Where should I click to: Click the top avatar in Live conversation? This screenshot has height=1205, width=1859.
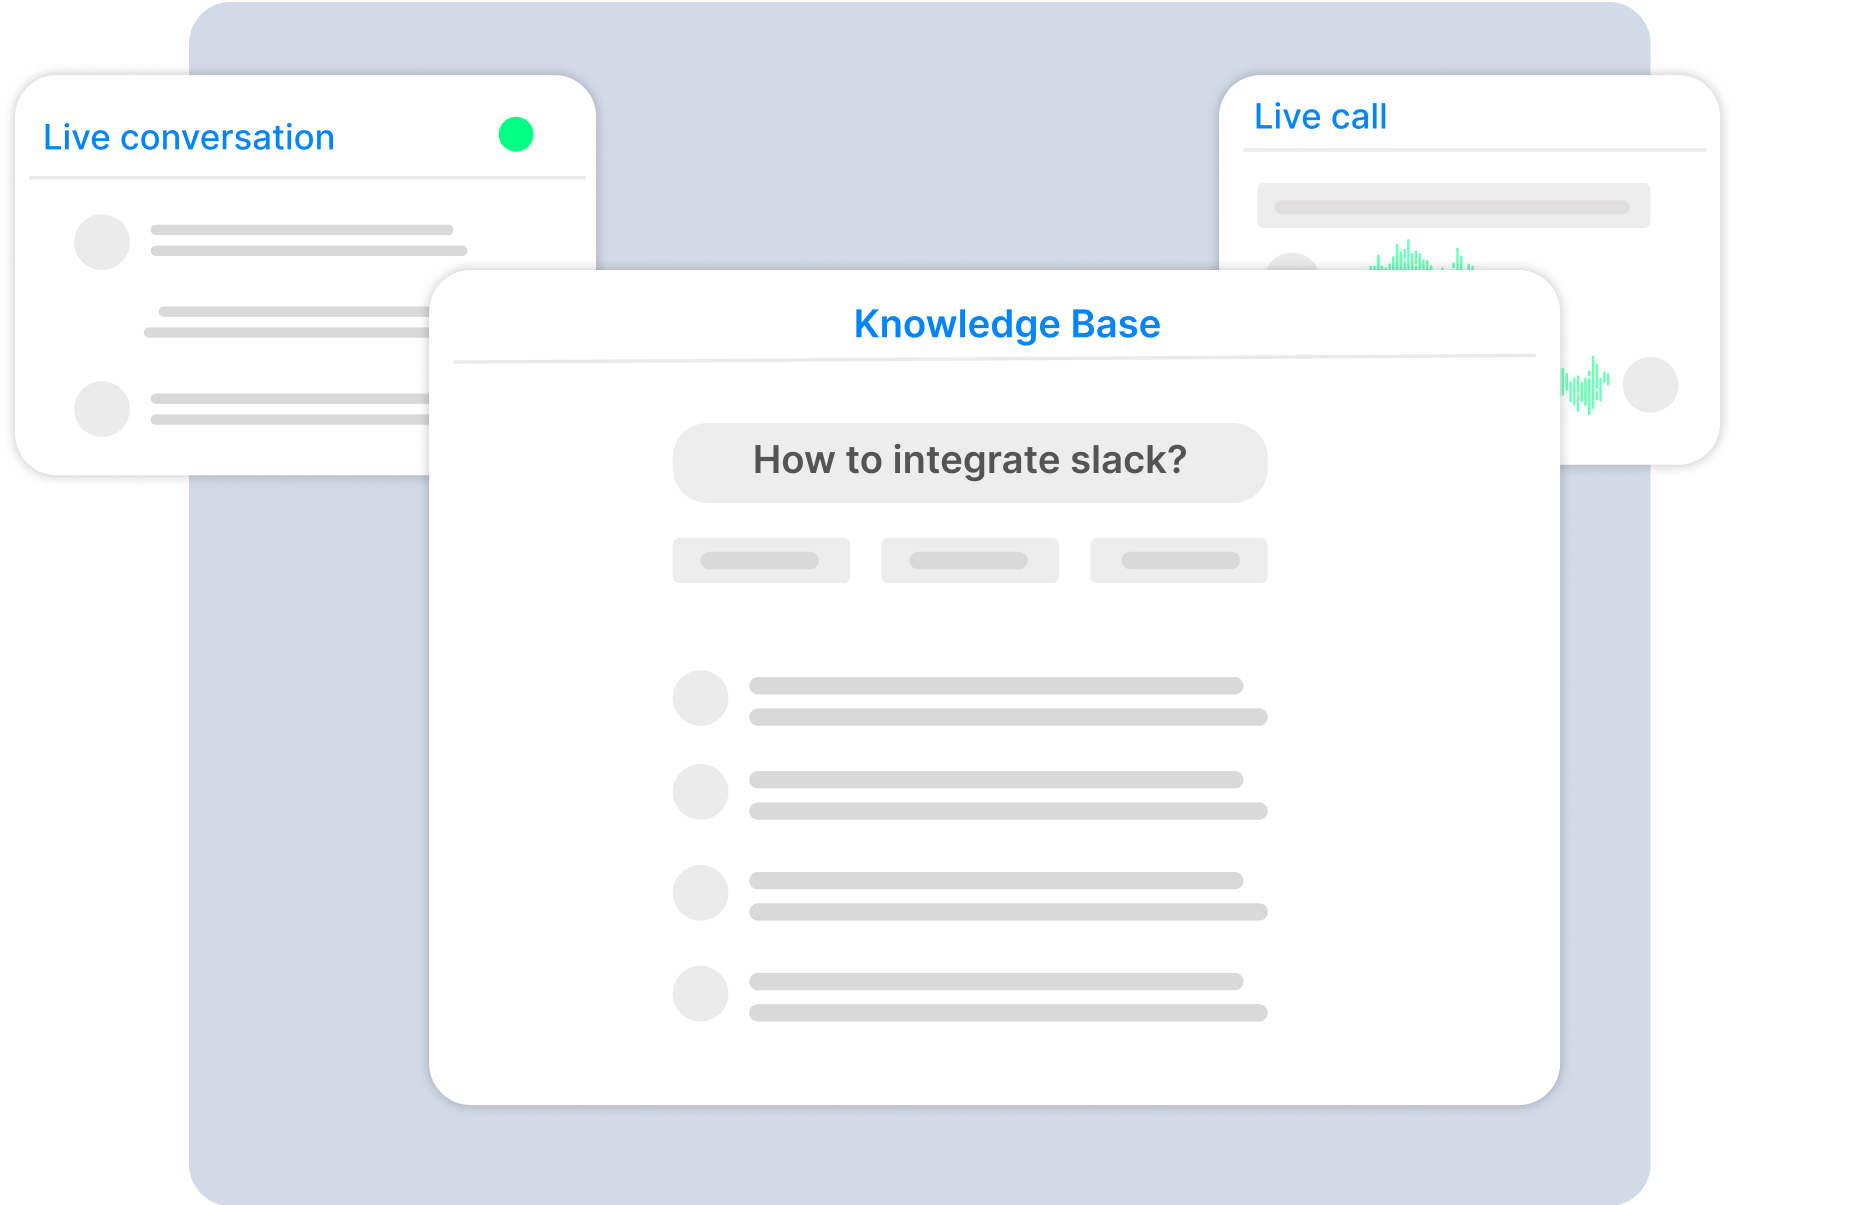(102, 242)
